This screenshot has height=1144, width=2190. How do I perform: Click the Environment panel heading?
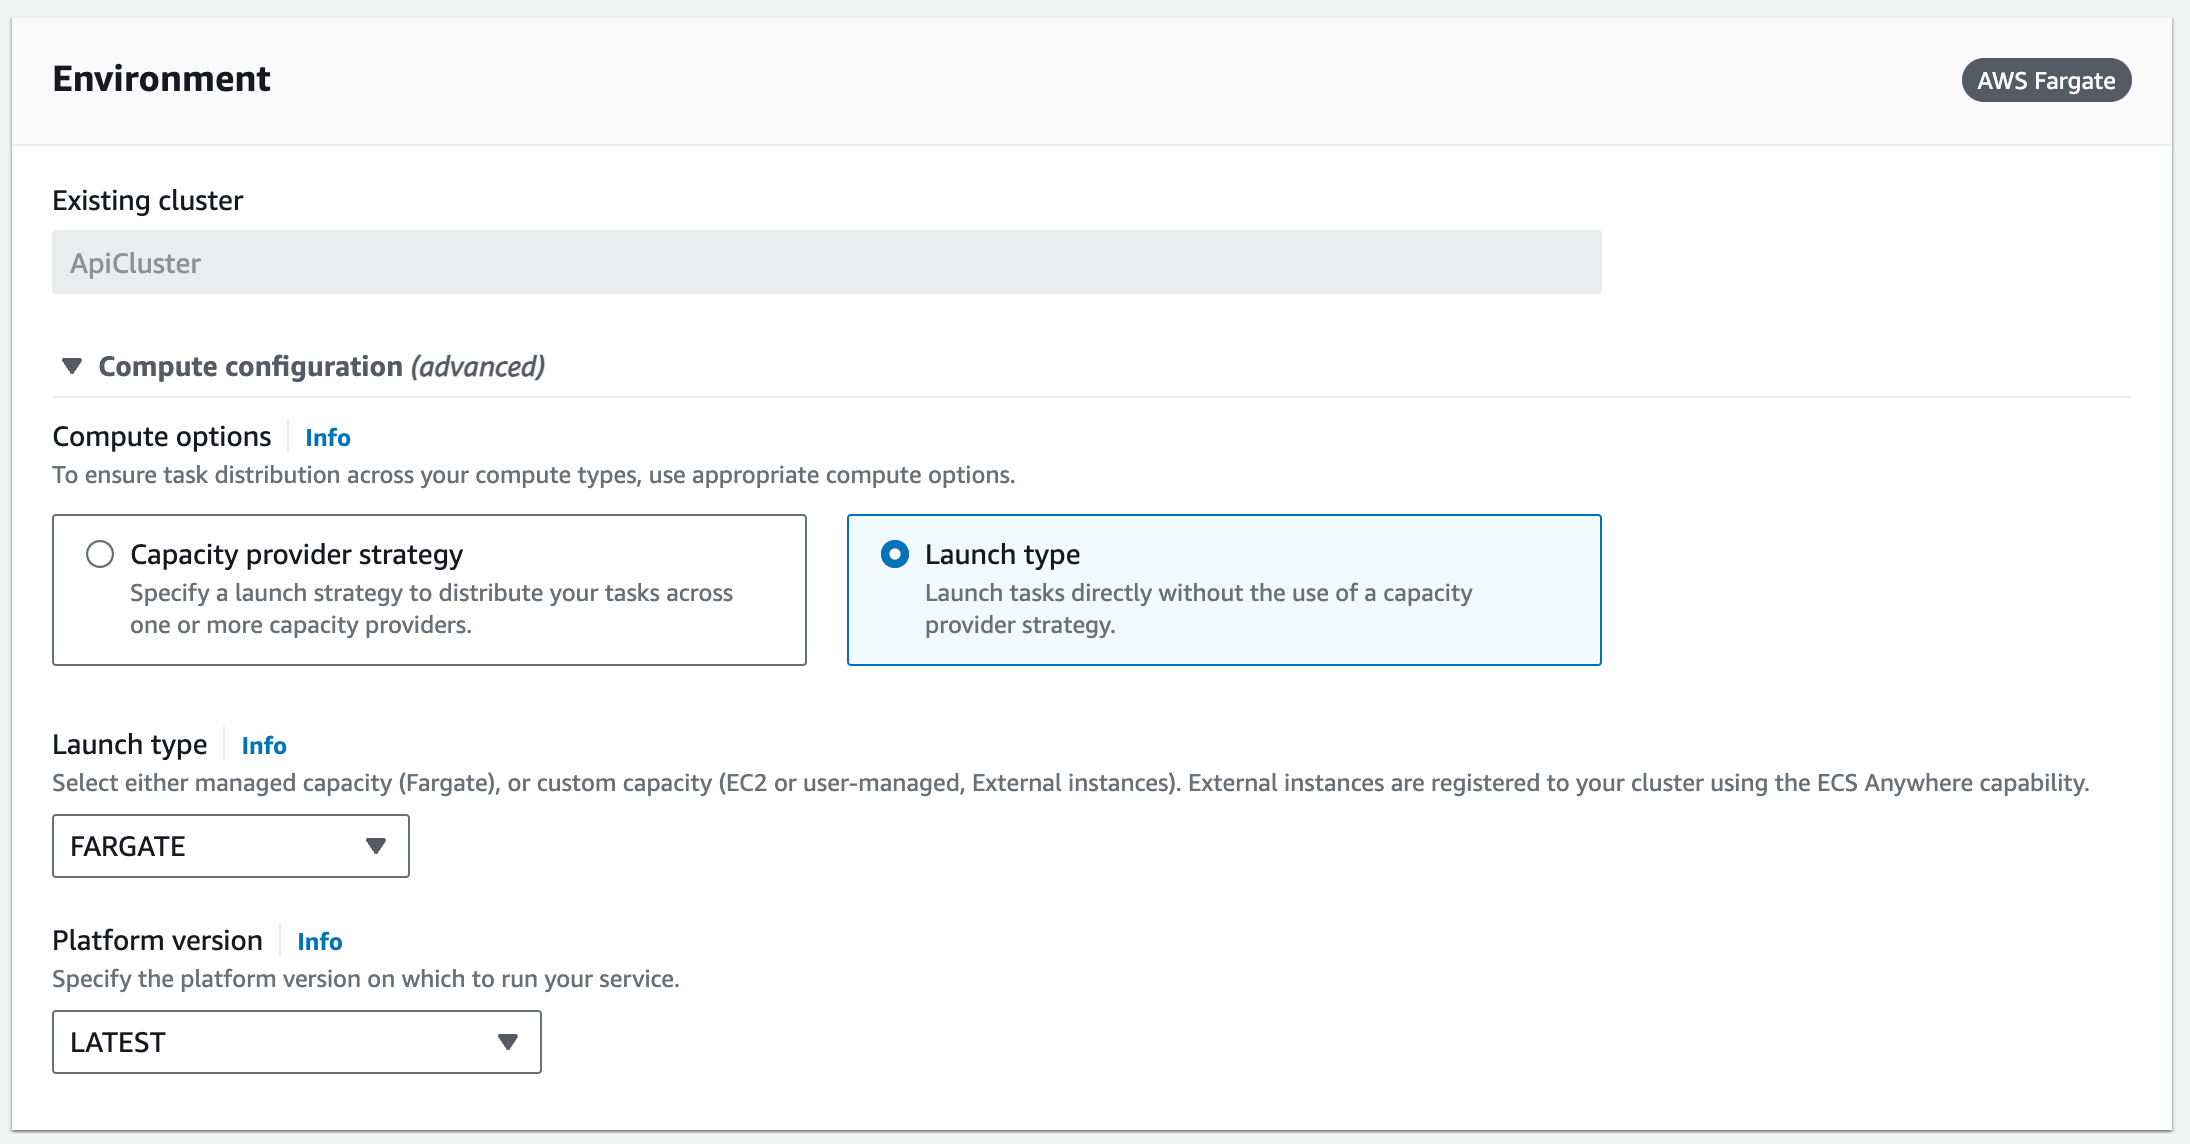click(x=161, y=79)
